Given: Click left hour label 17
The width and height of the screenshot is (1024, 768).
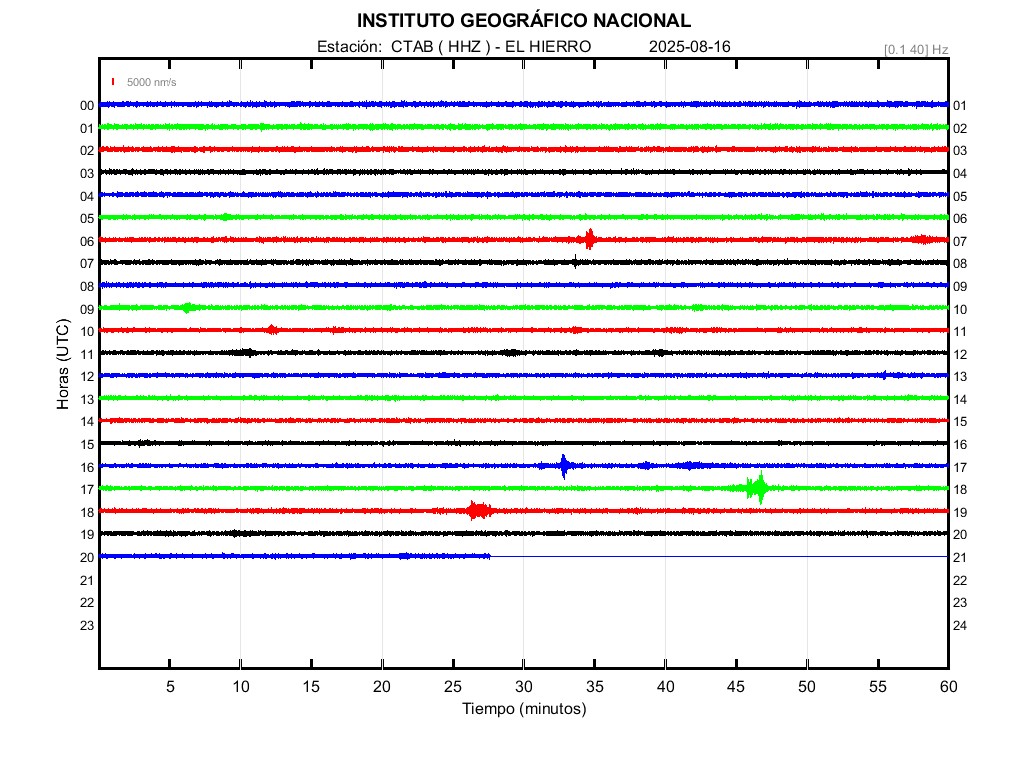Looking at the screenshot, I should (x=87, y=490).
